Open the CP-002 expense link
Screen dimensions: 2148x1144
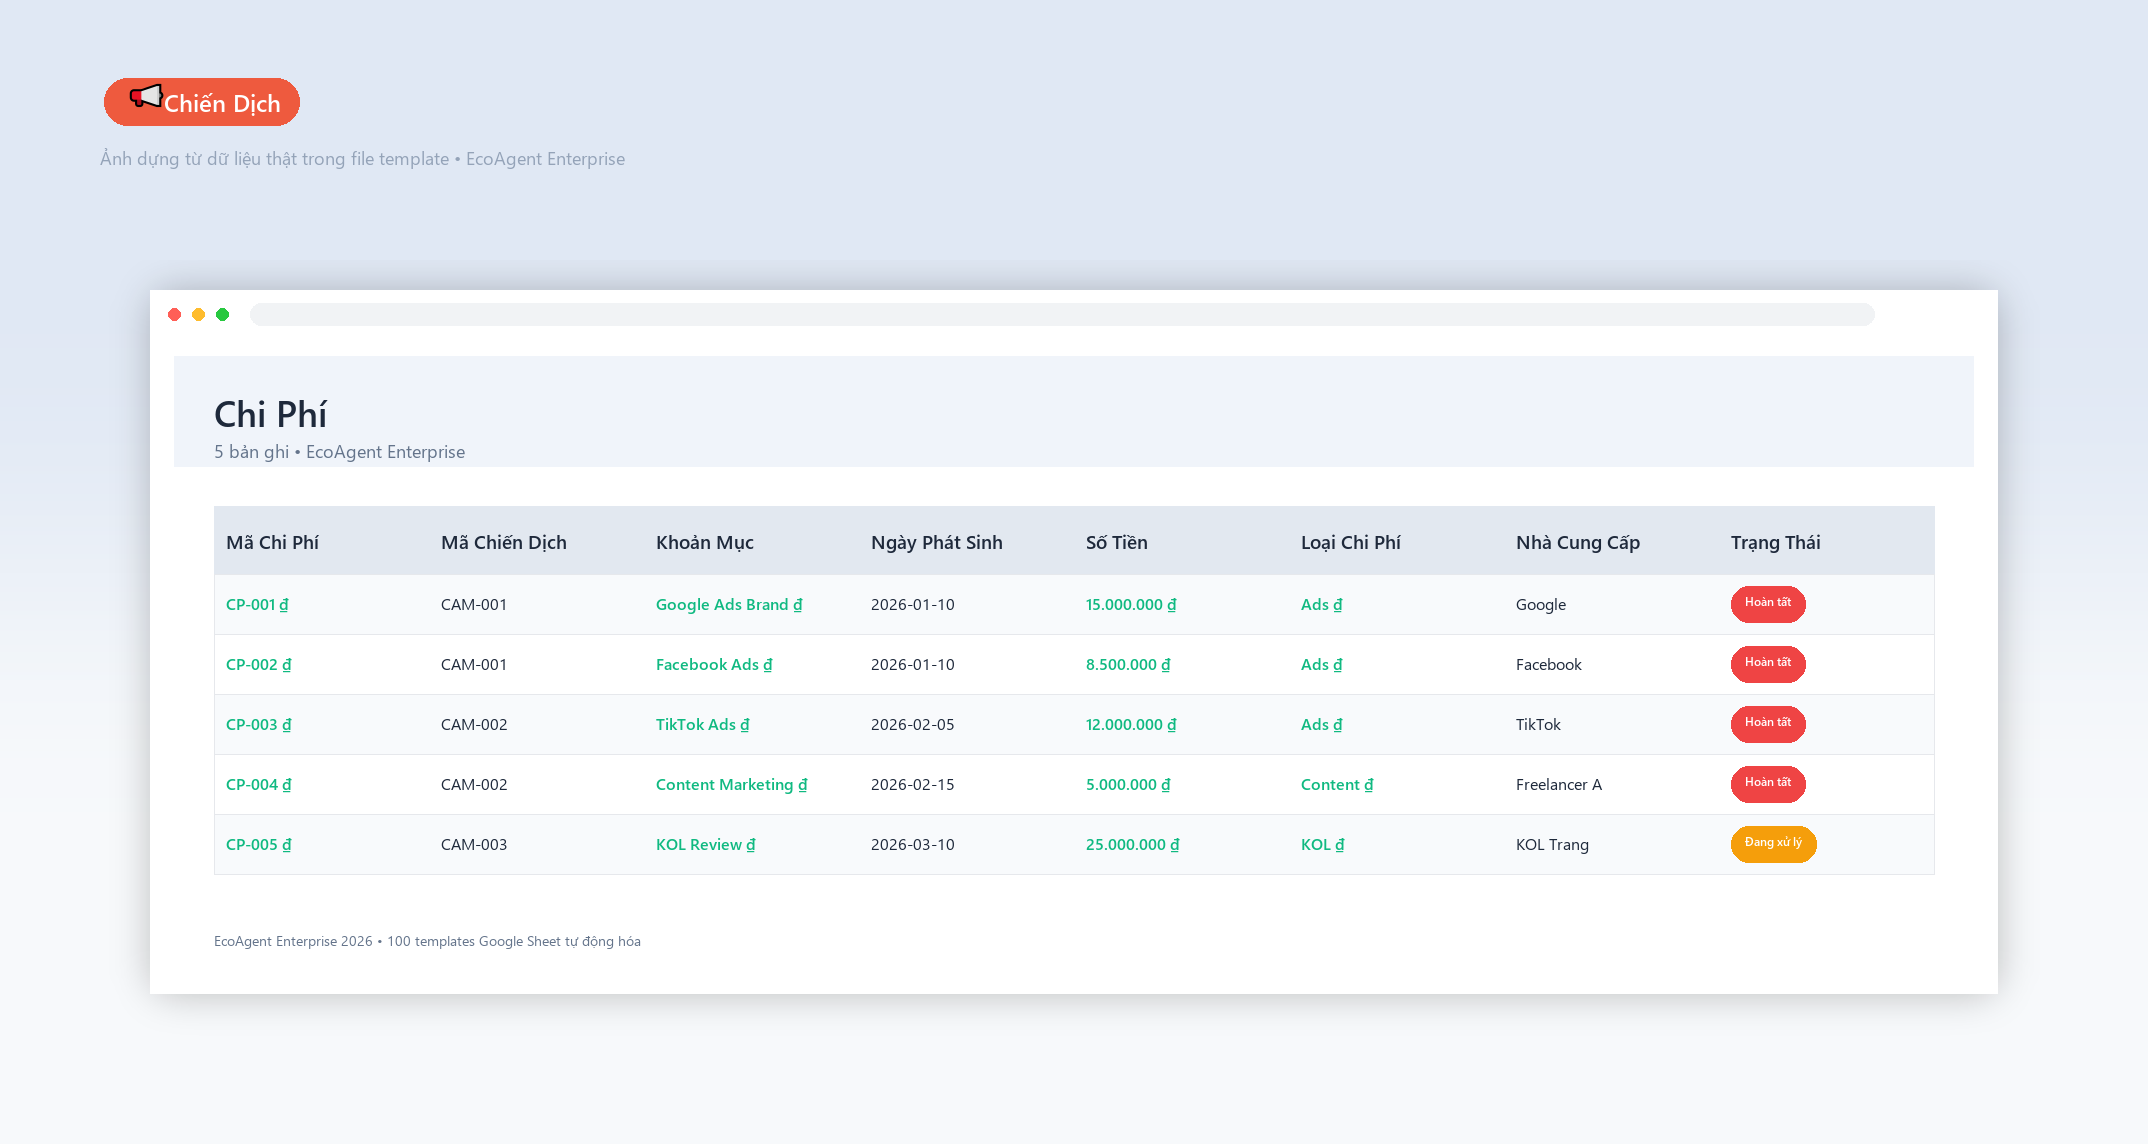(258, 665)
